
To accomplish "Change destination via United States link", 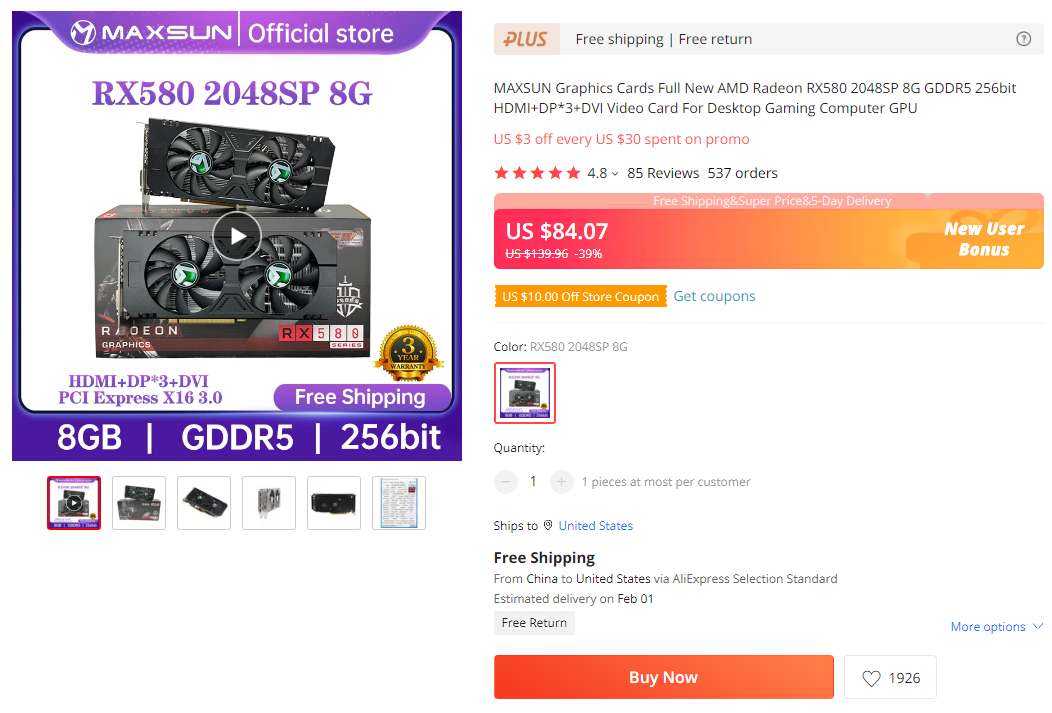I will (x=596, y=526).
